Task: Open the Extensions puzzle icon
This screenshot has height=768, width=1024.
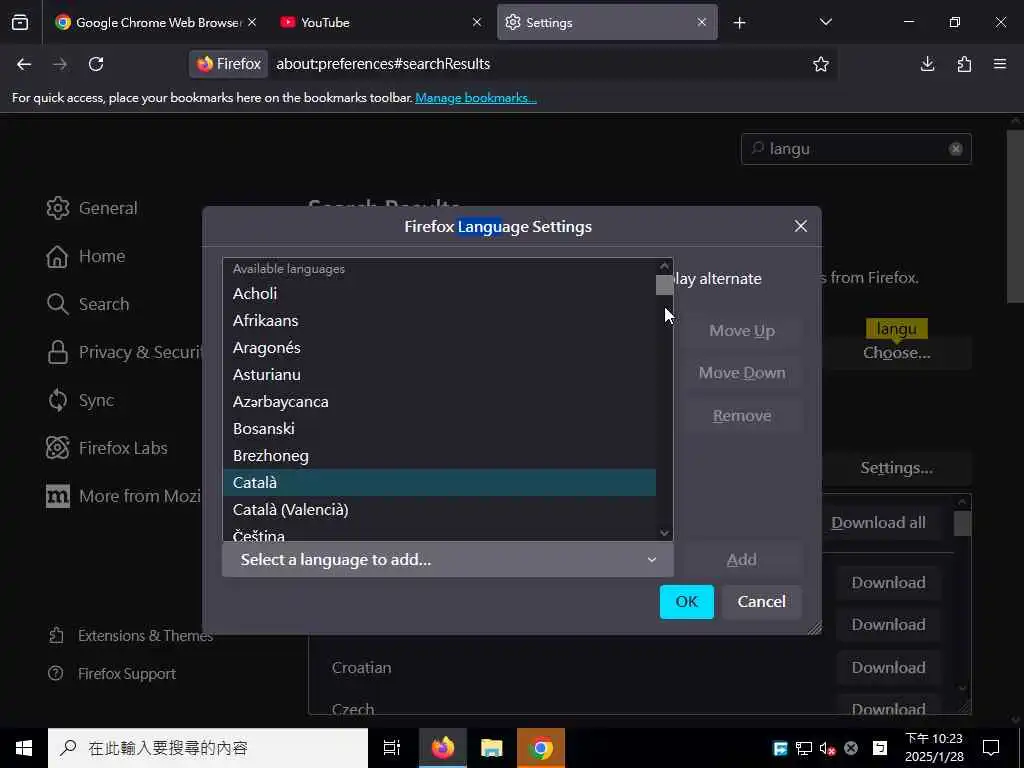Action: click(x=964, y=64)
